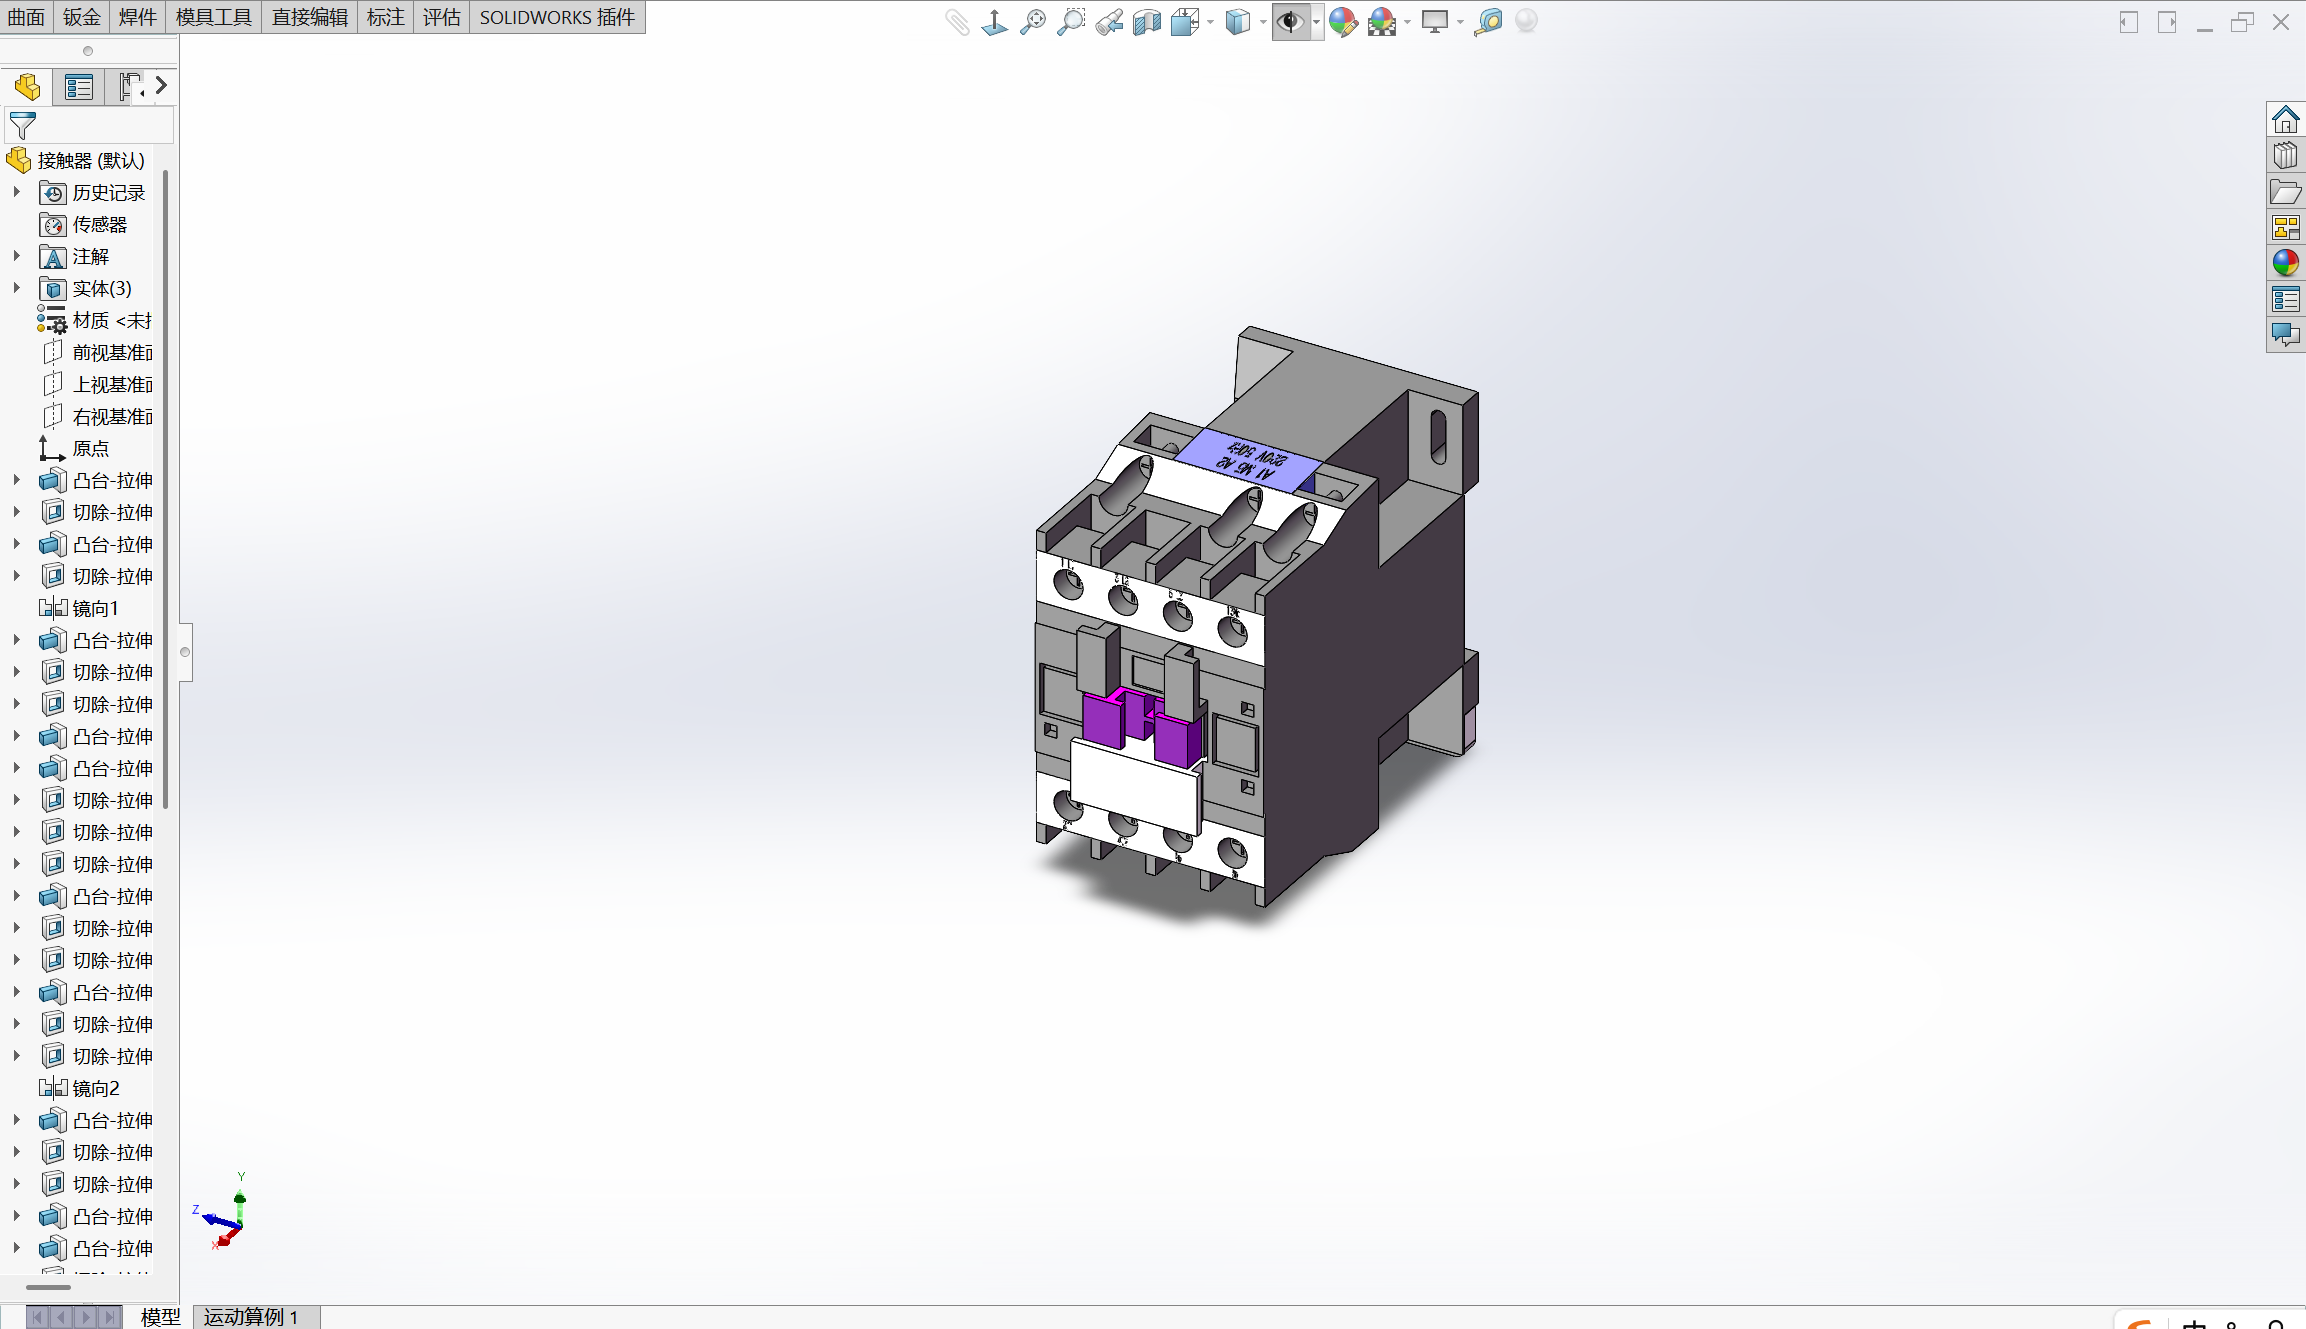Image resolution: width=2306 pixels, height=1329 pixels.
Task: Expand the 实体(3) folder
Action: pos(16,288)
